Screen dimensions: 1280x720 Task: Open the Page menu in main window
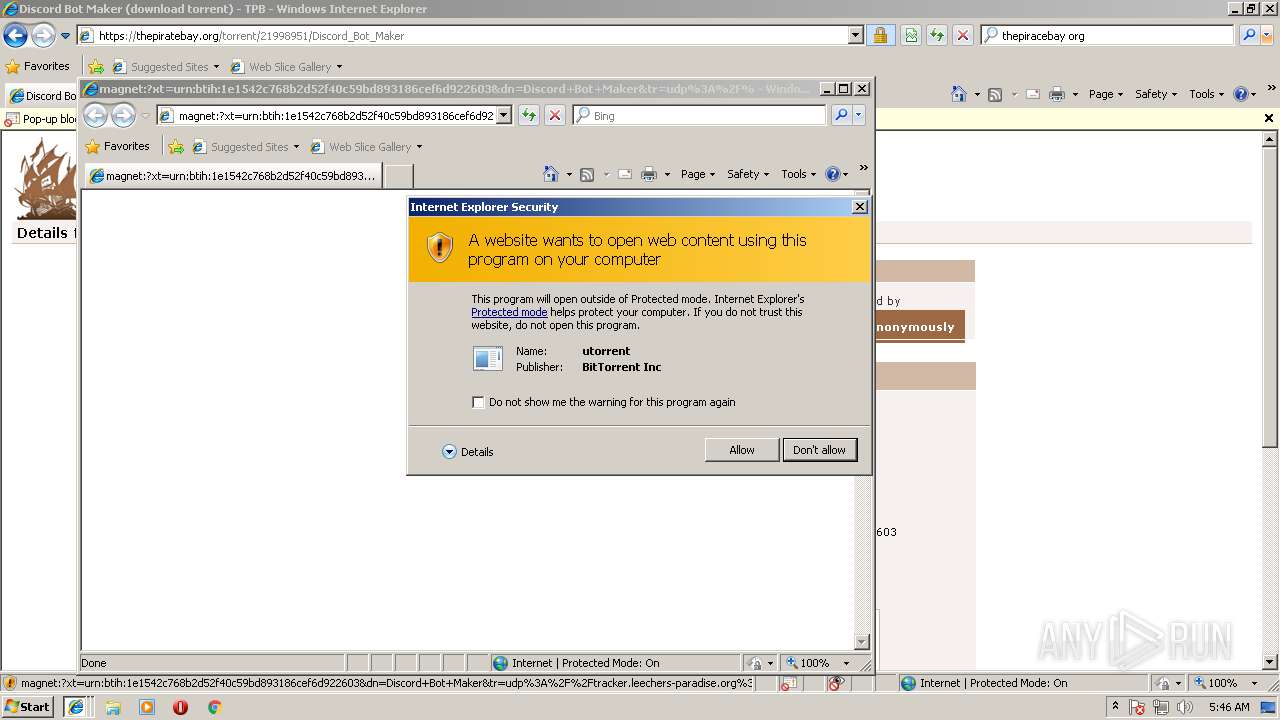(1106, 94)
